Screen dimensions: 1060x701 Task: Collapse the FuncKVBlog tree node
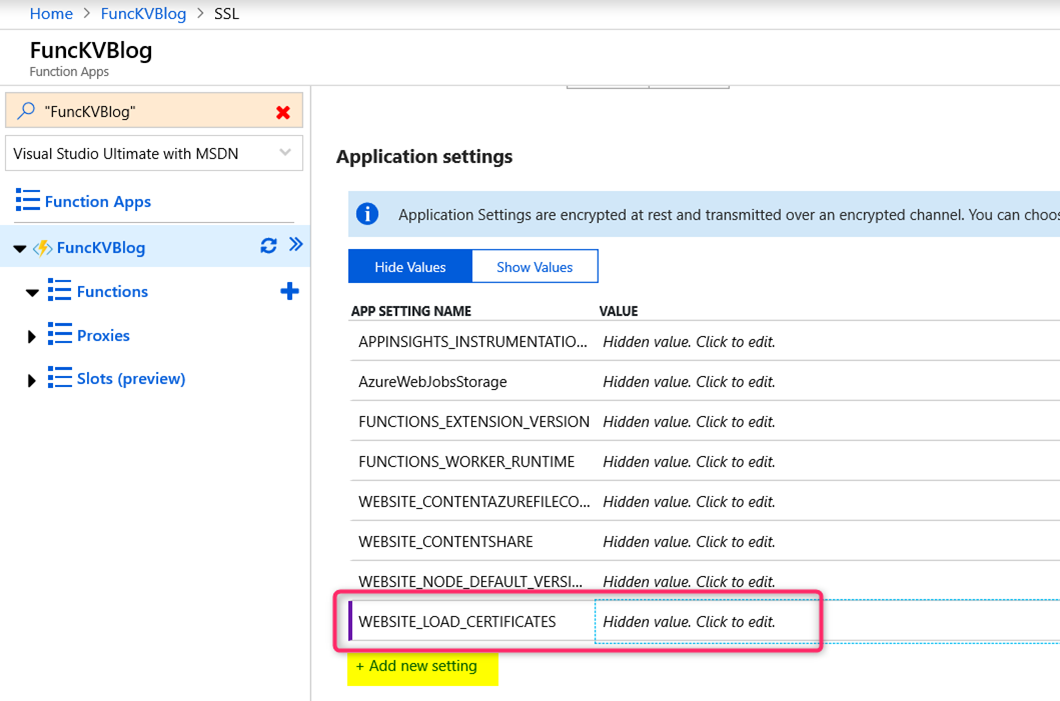pos(20,249)
